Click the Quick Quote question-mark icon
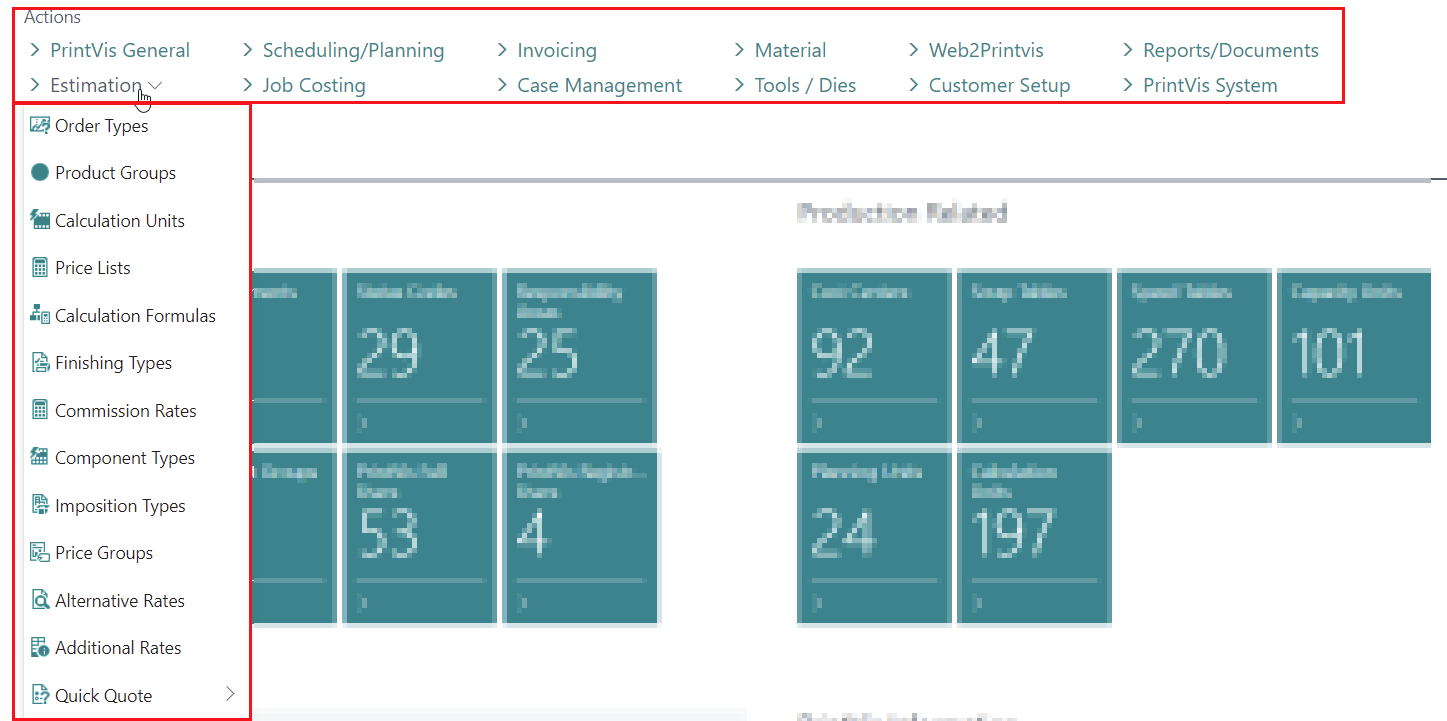1447x721 pixels. [40, 695]
